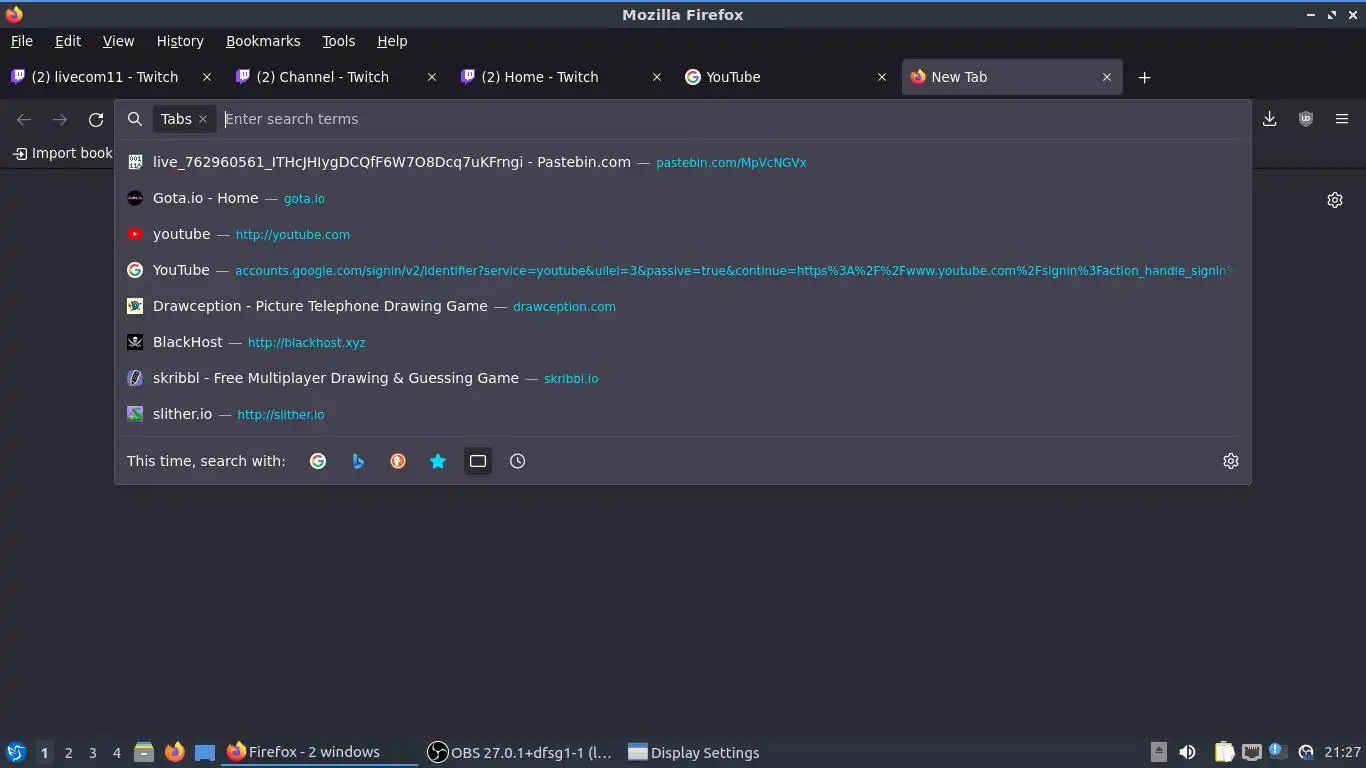Switch to workspace 4
Screen dimensions: 1366x768
(x=116, y=753)
